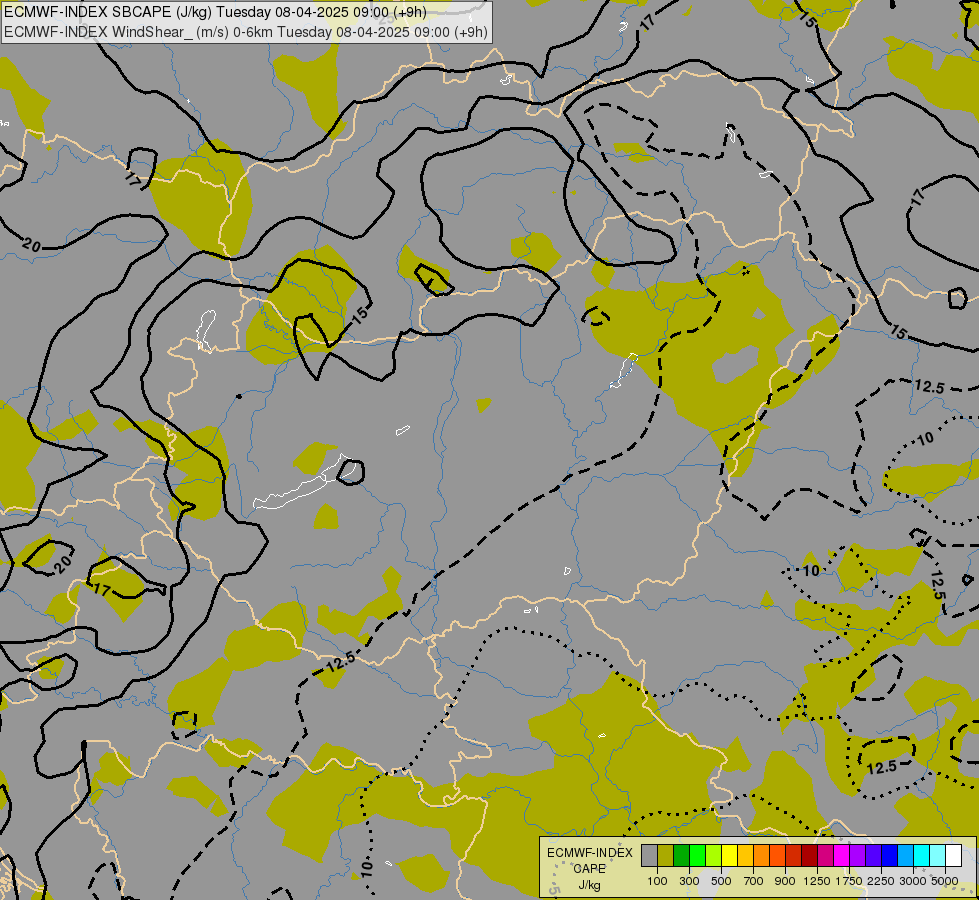Viewport: 979px width, 900px height.
Task: Select the pure blue swatch after 2250
Action: coord(890,856)
